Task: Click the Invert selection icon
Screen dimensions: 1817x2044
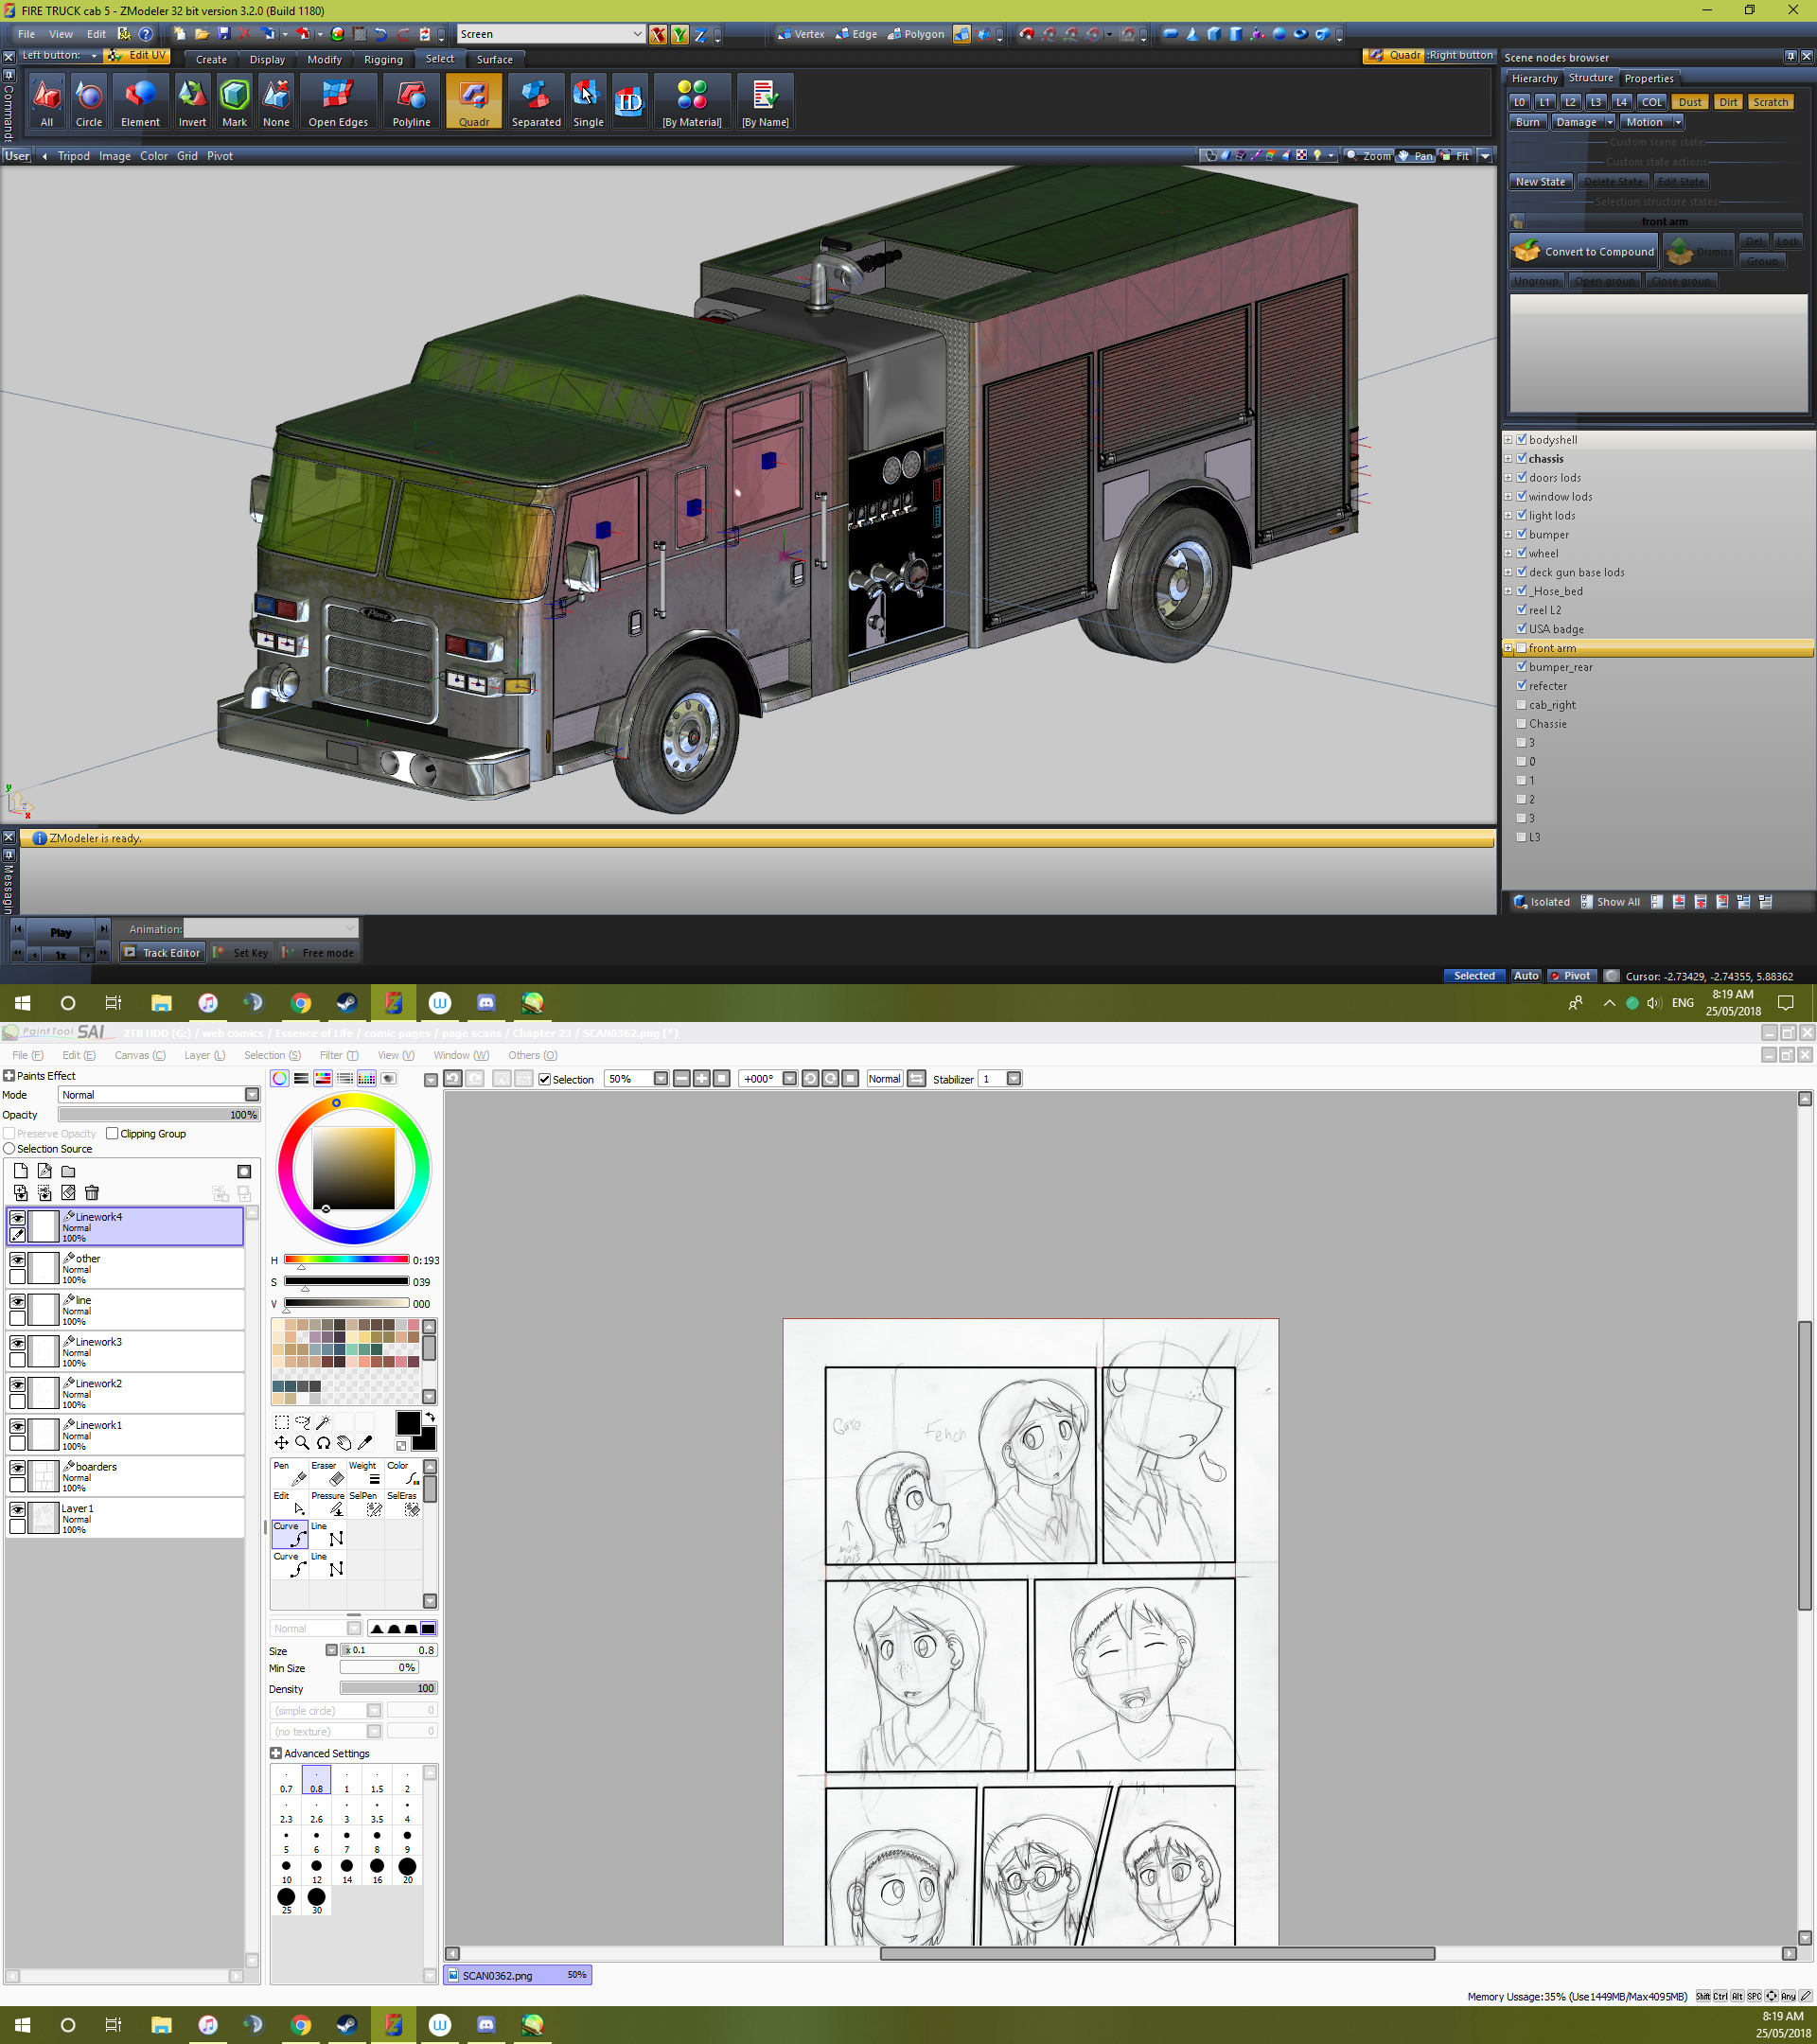Action: (x=192, y=101)
